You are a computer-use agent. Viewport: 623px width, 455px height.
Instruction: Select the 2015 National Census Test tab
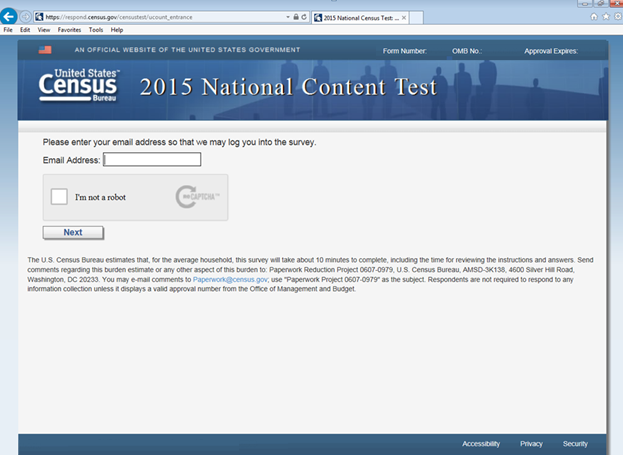(x=360, y=18)
